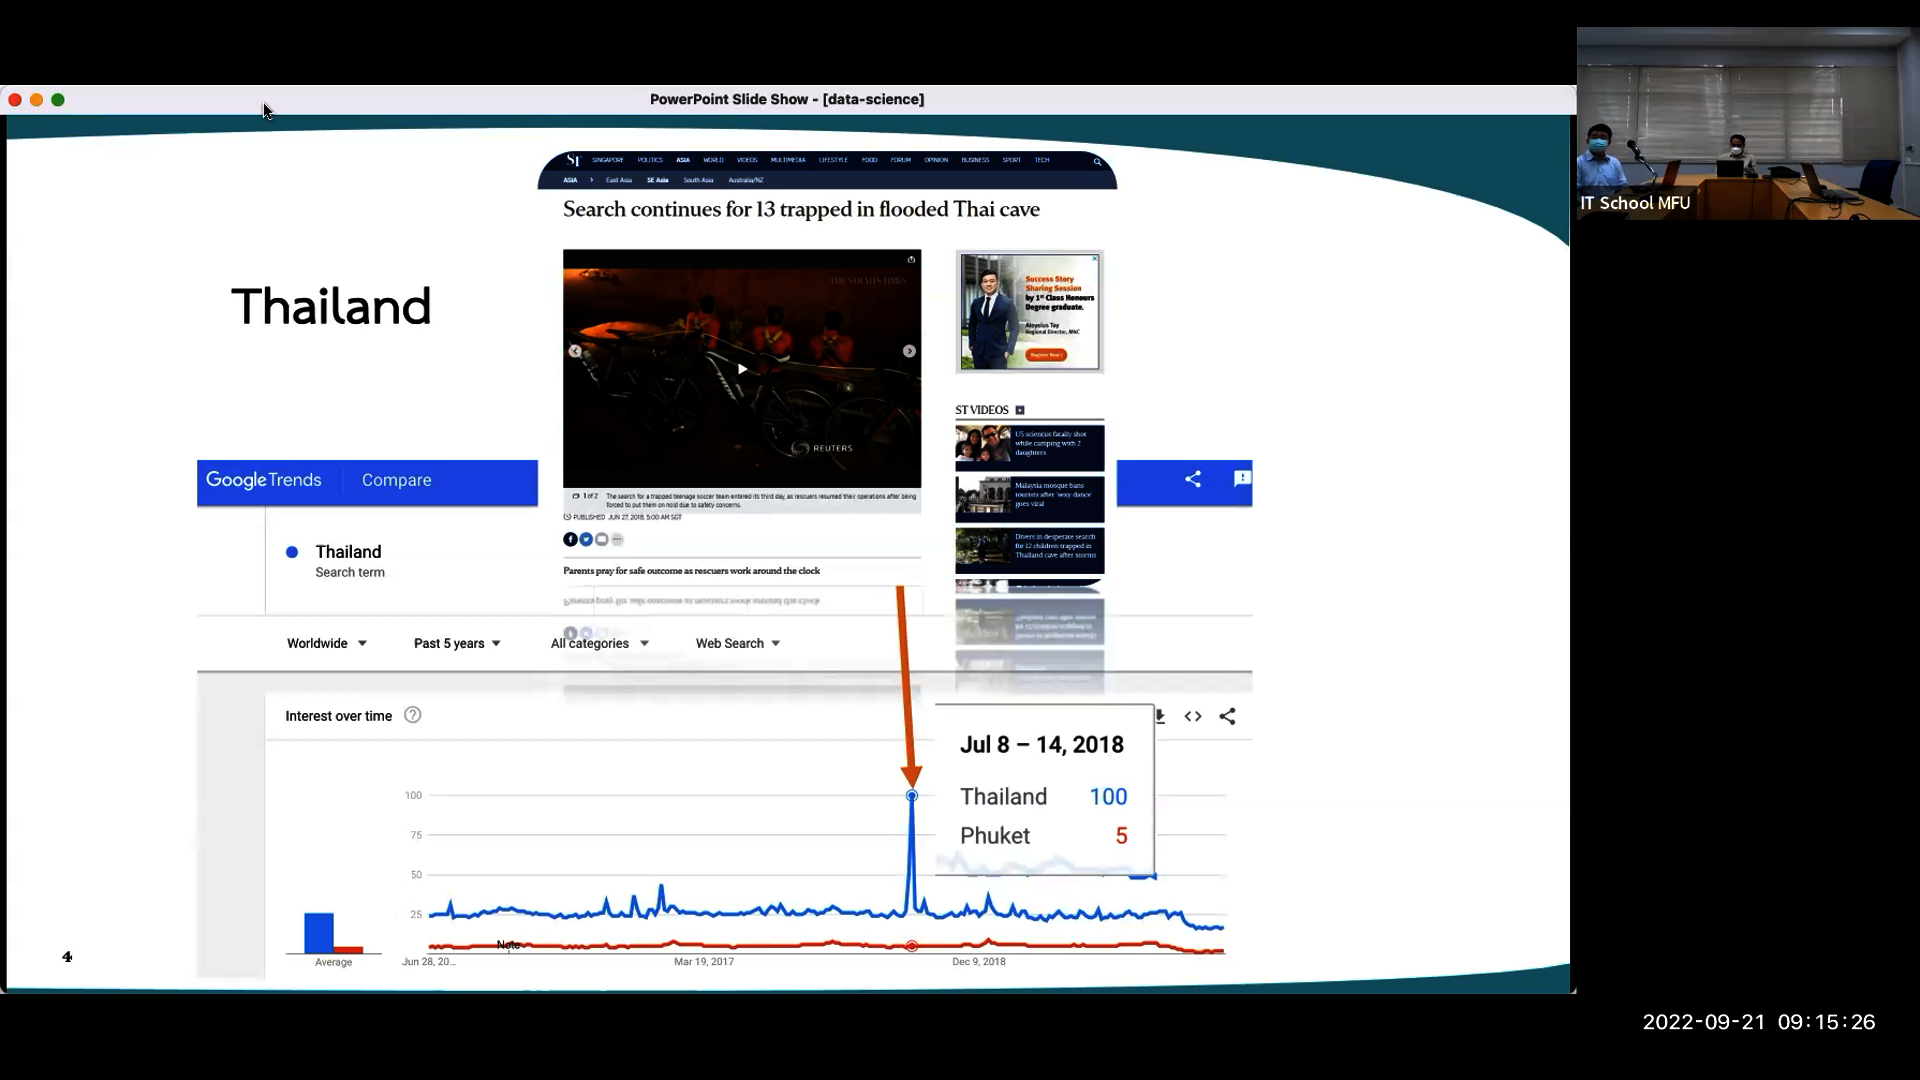Go to previous photo in article gallery
The width and height of the screenshot is (1920, 1080).
575,351
